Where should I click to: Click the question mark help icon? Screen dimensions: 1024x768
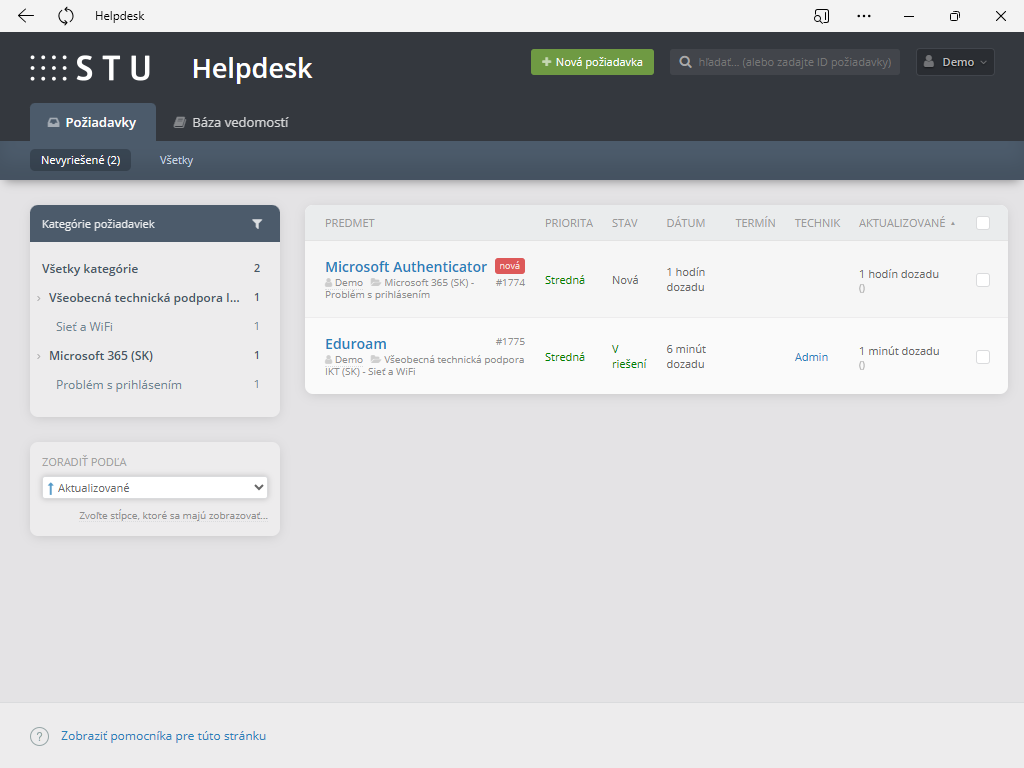[x=40, y=736]
